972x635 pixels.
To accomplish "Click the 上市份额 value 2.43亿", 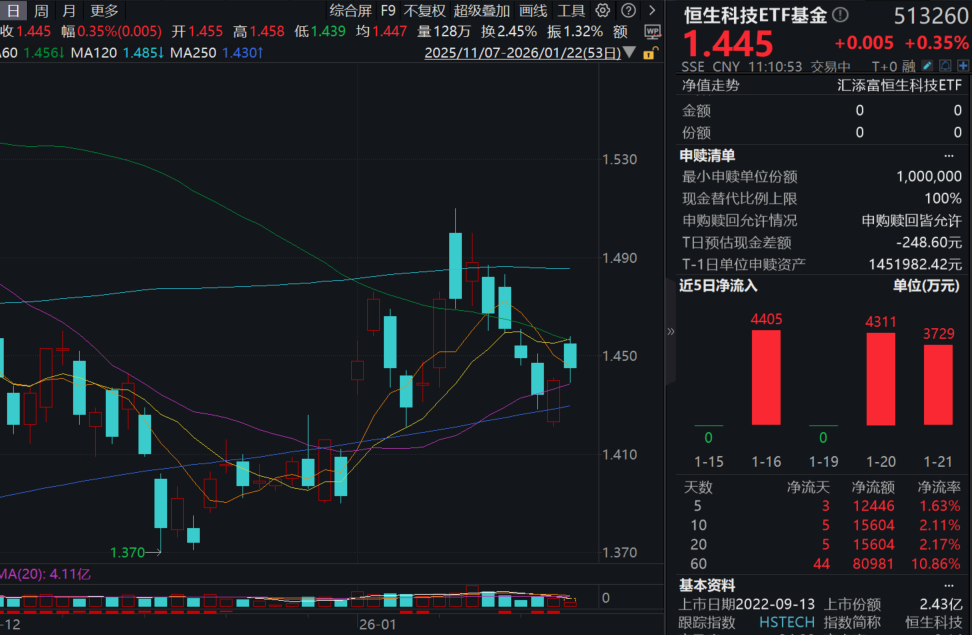I will (940, 604).
